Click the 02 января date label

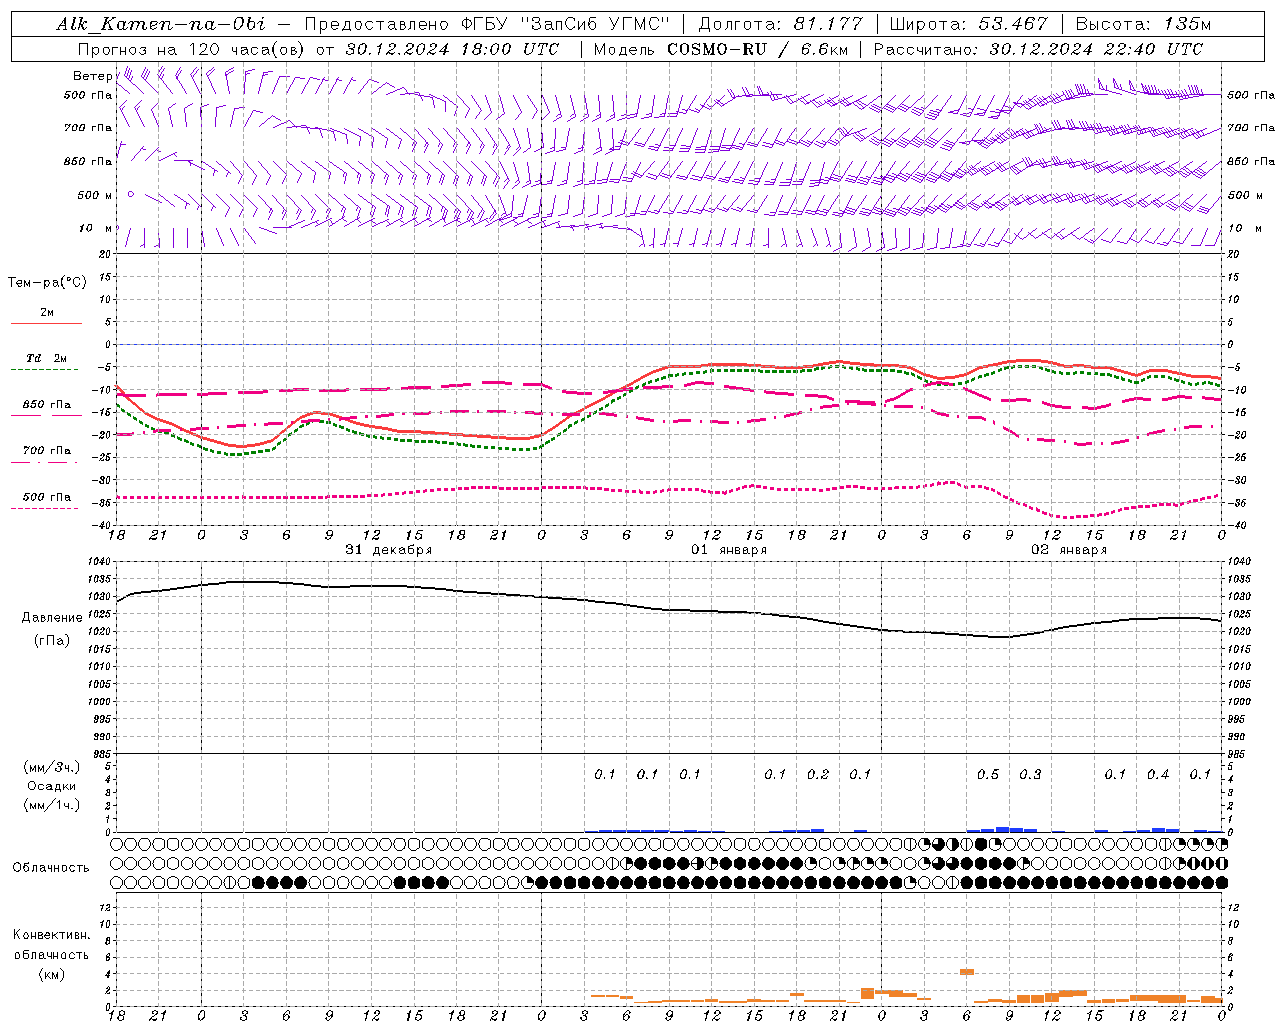[x=1069, y=550]
